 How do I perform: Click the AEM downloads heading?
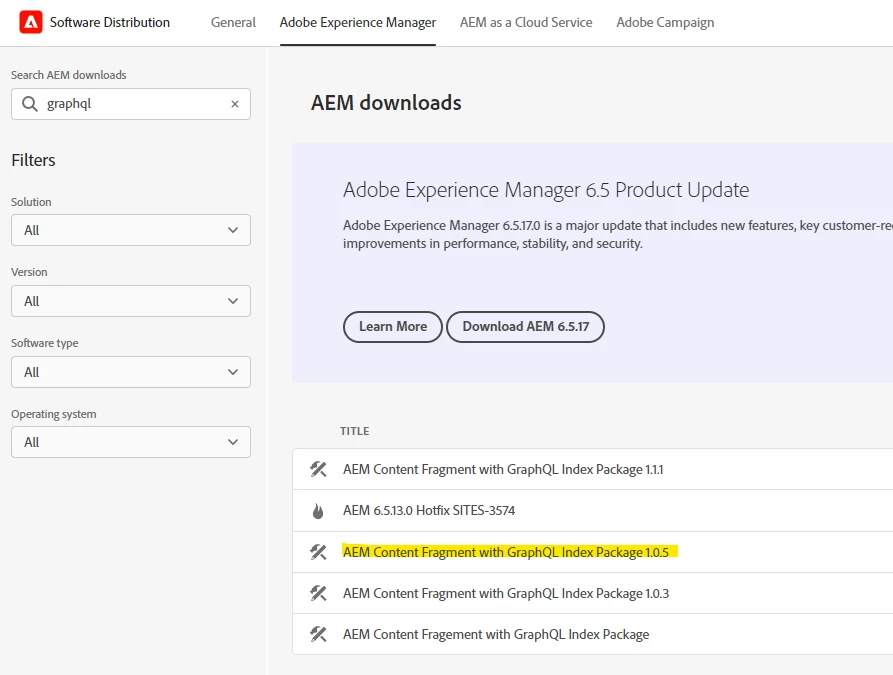point(386,103)
